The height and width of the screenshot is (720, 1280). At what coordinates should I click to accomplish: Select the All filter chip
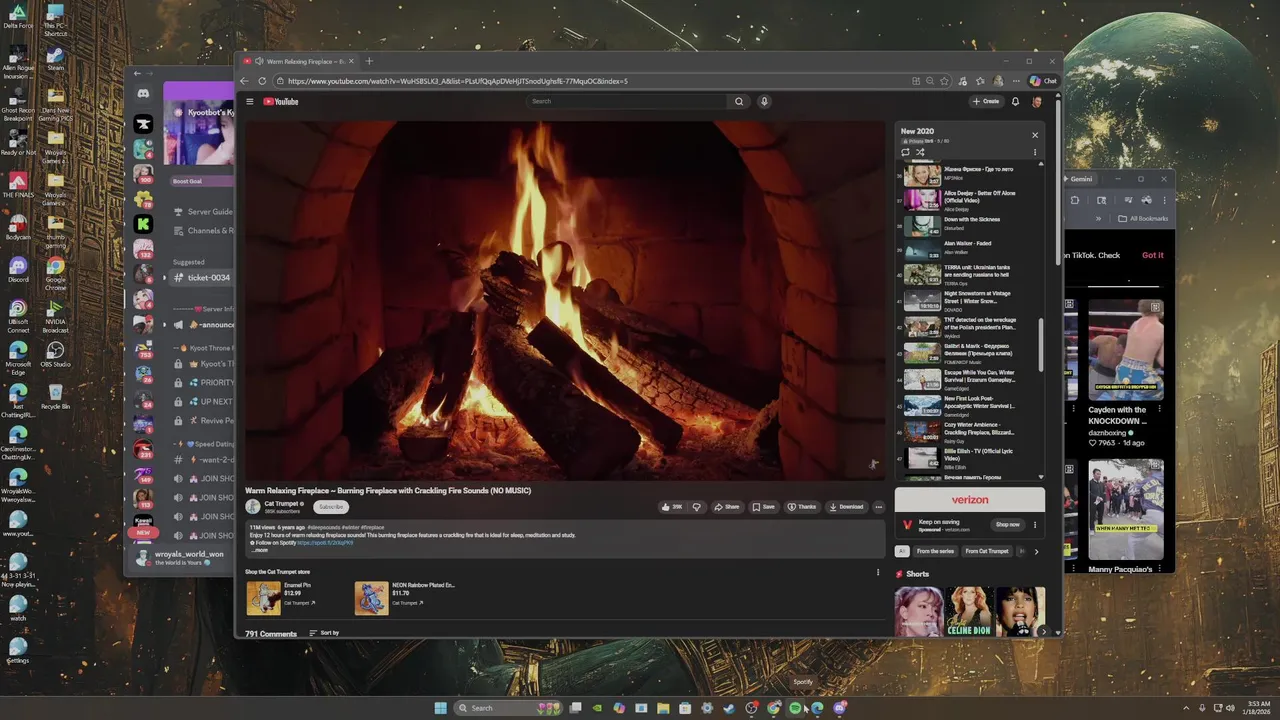click(x=902, y=551)
